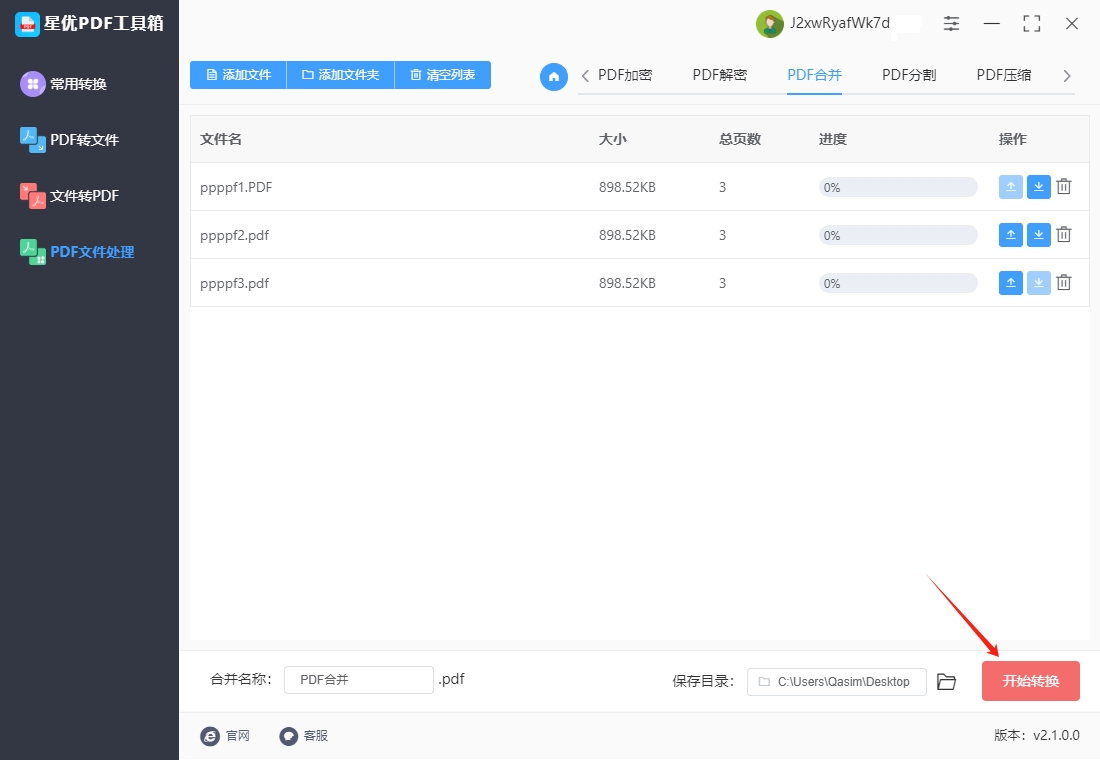Show more tabs with the right chevron
The width and height of the screenshot is (1100, 760).
point(1067,76)
